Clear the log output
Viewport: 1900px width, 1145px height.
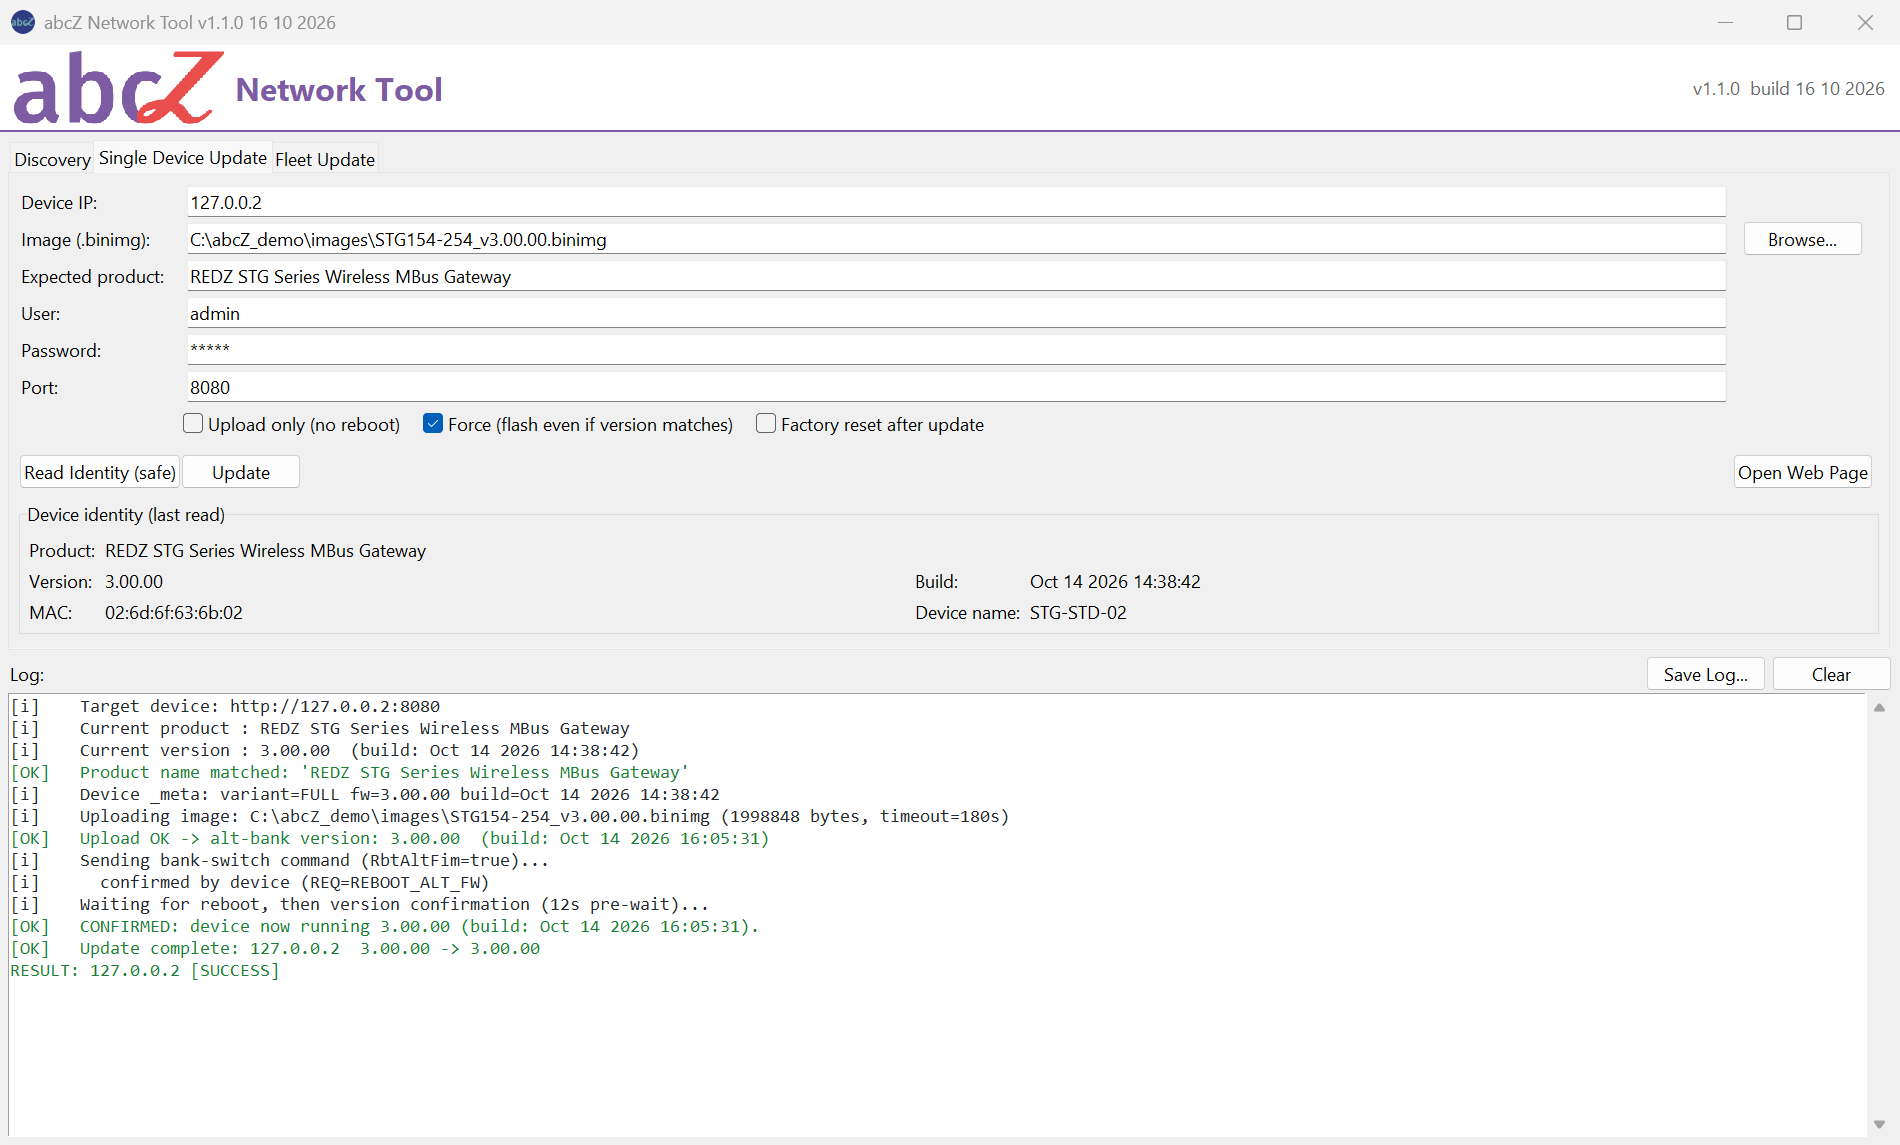[1831, 674]
